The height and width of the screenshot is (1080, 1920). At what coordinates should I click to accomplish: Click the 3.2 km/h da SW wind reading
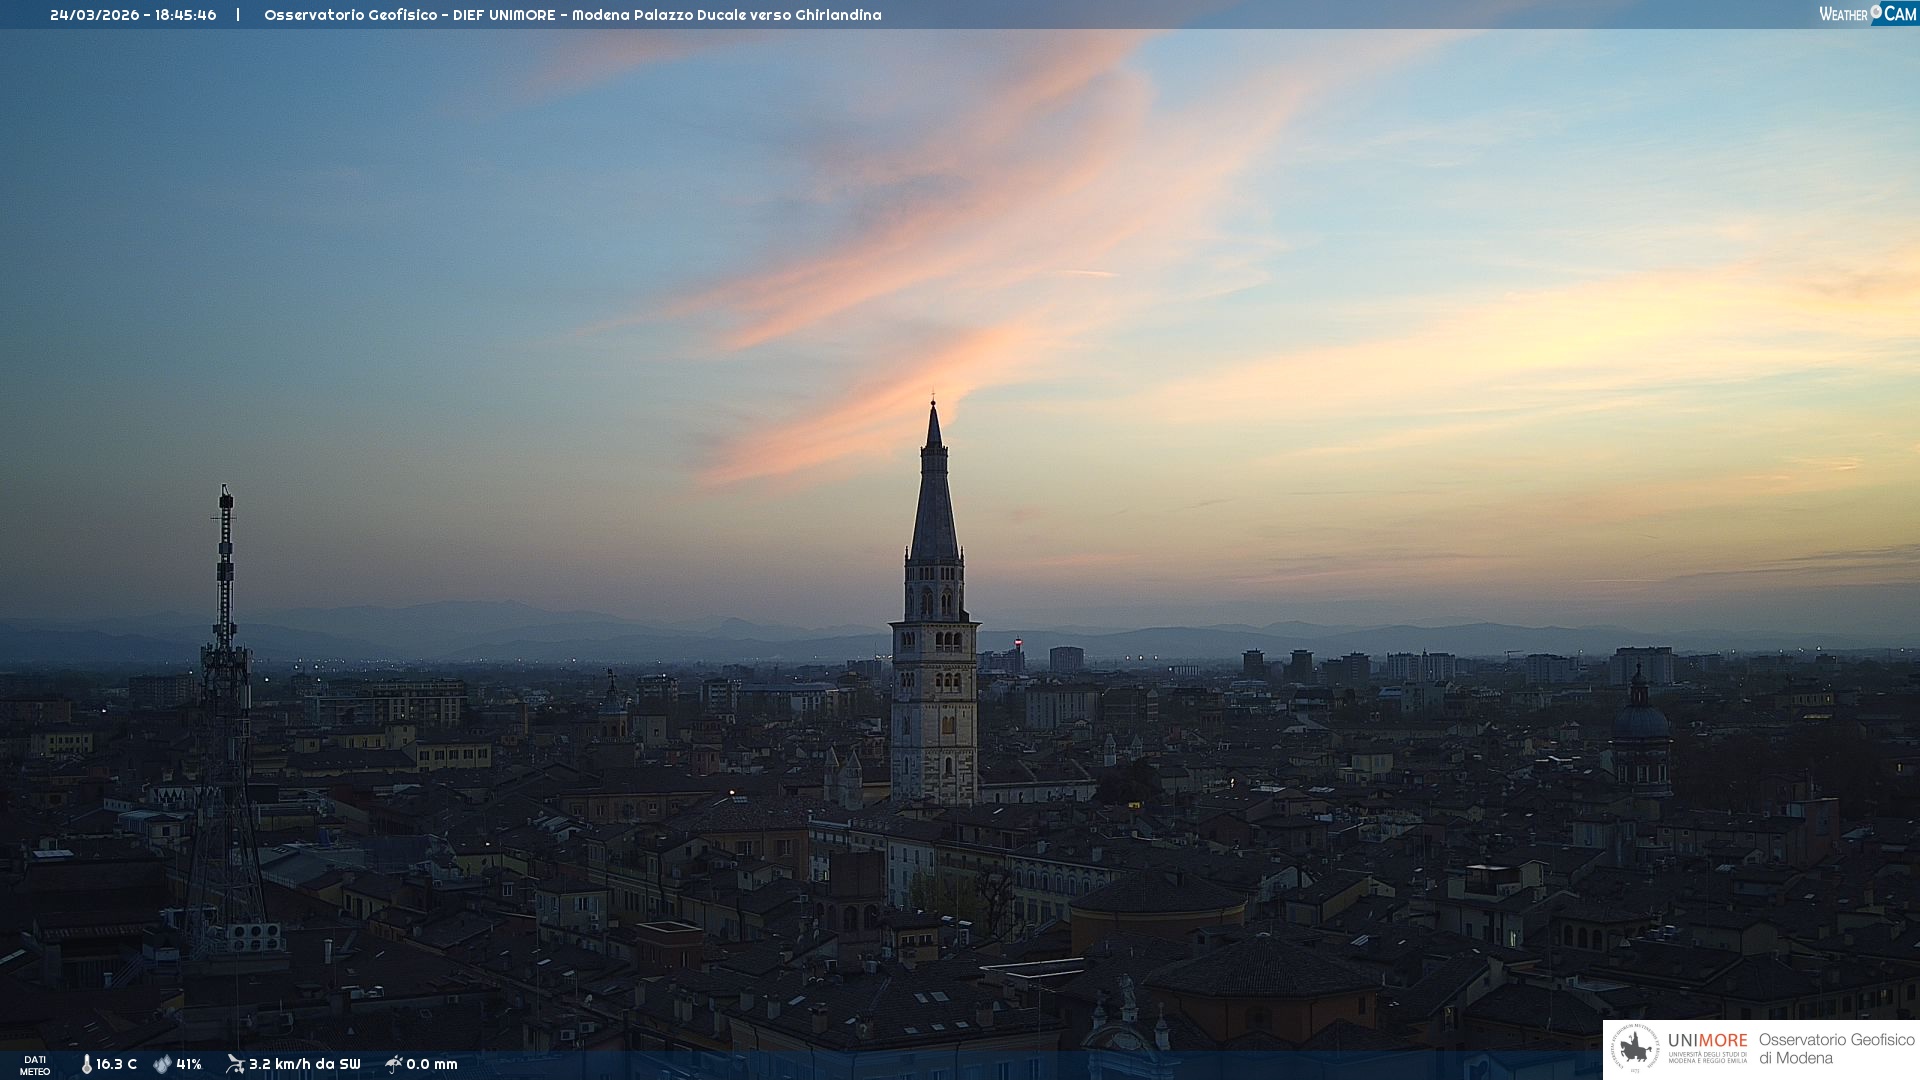pos(304,1064)
